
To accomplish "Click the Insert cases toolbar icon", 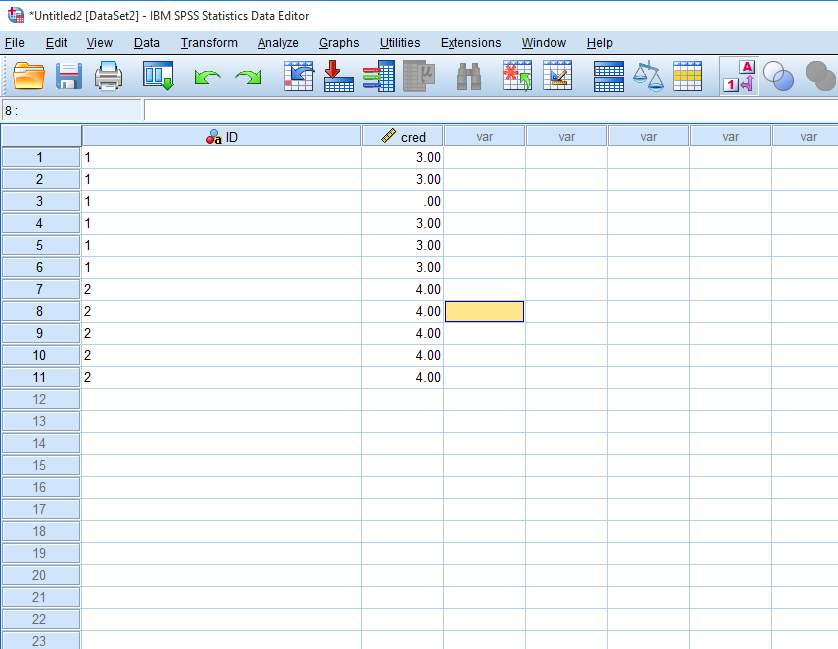I will (x=517, y=76).
